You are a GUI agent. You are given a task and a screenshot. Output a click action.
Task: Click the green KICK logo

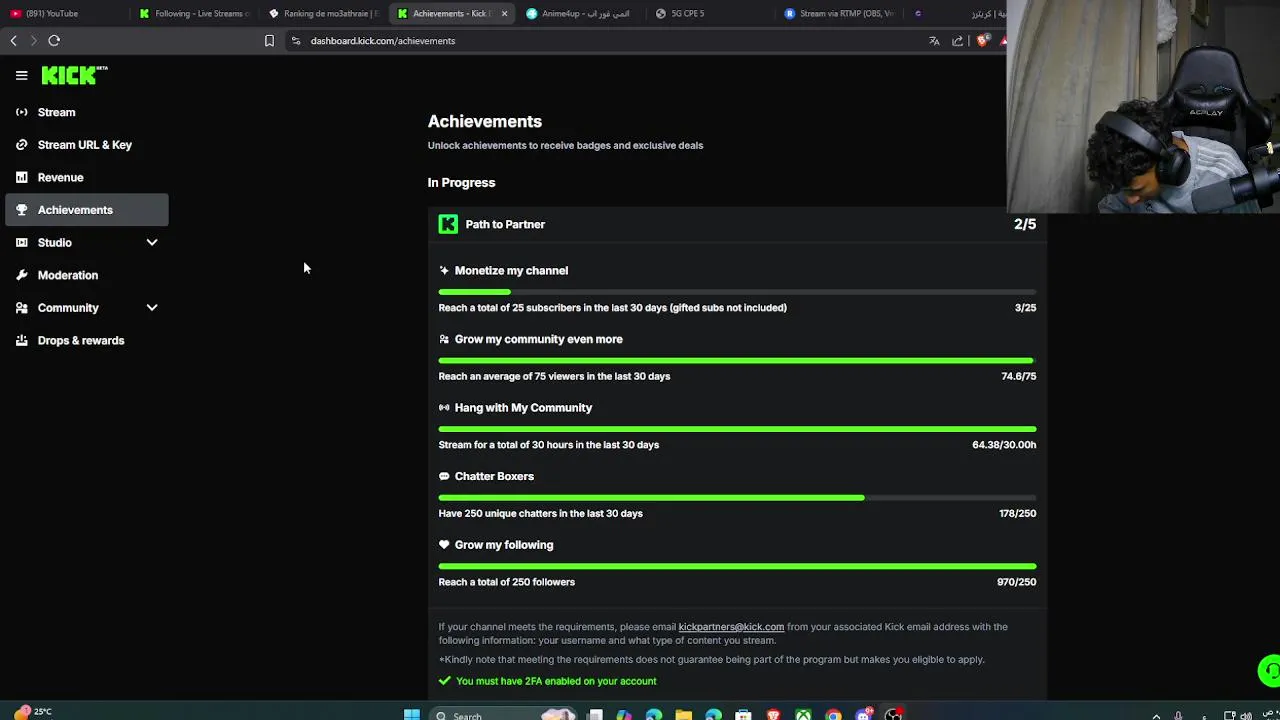73,75
